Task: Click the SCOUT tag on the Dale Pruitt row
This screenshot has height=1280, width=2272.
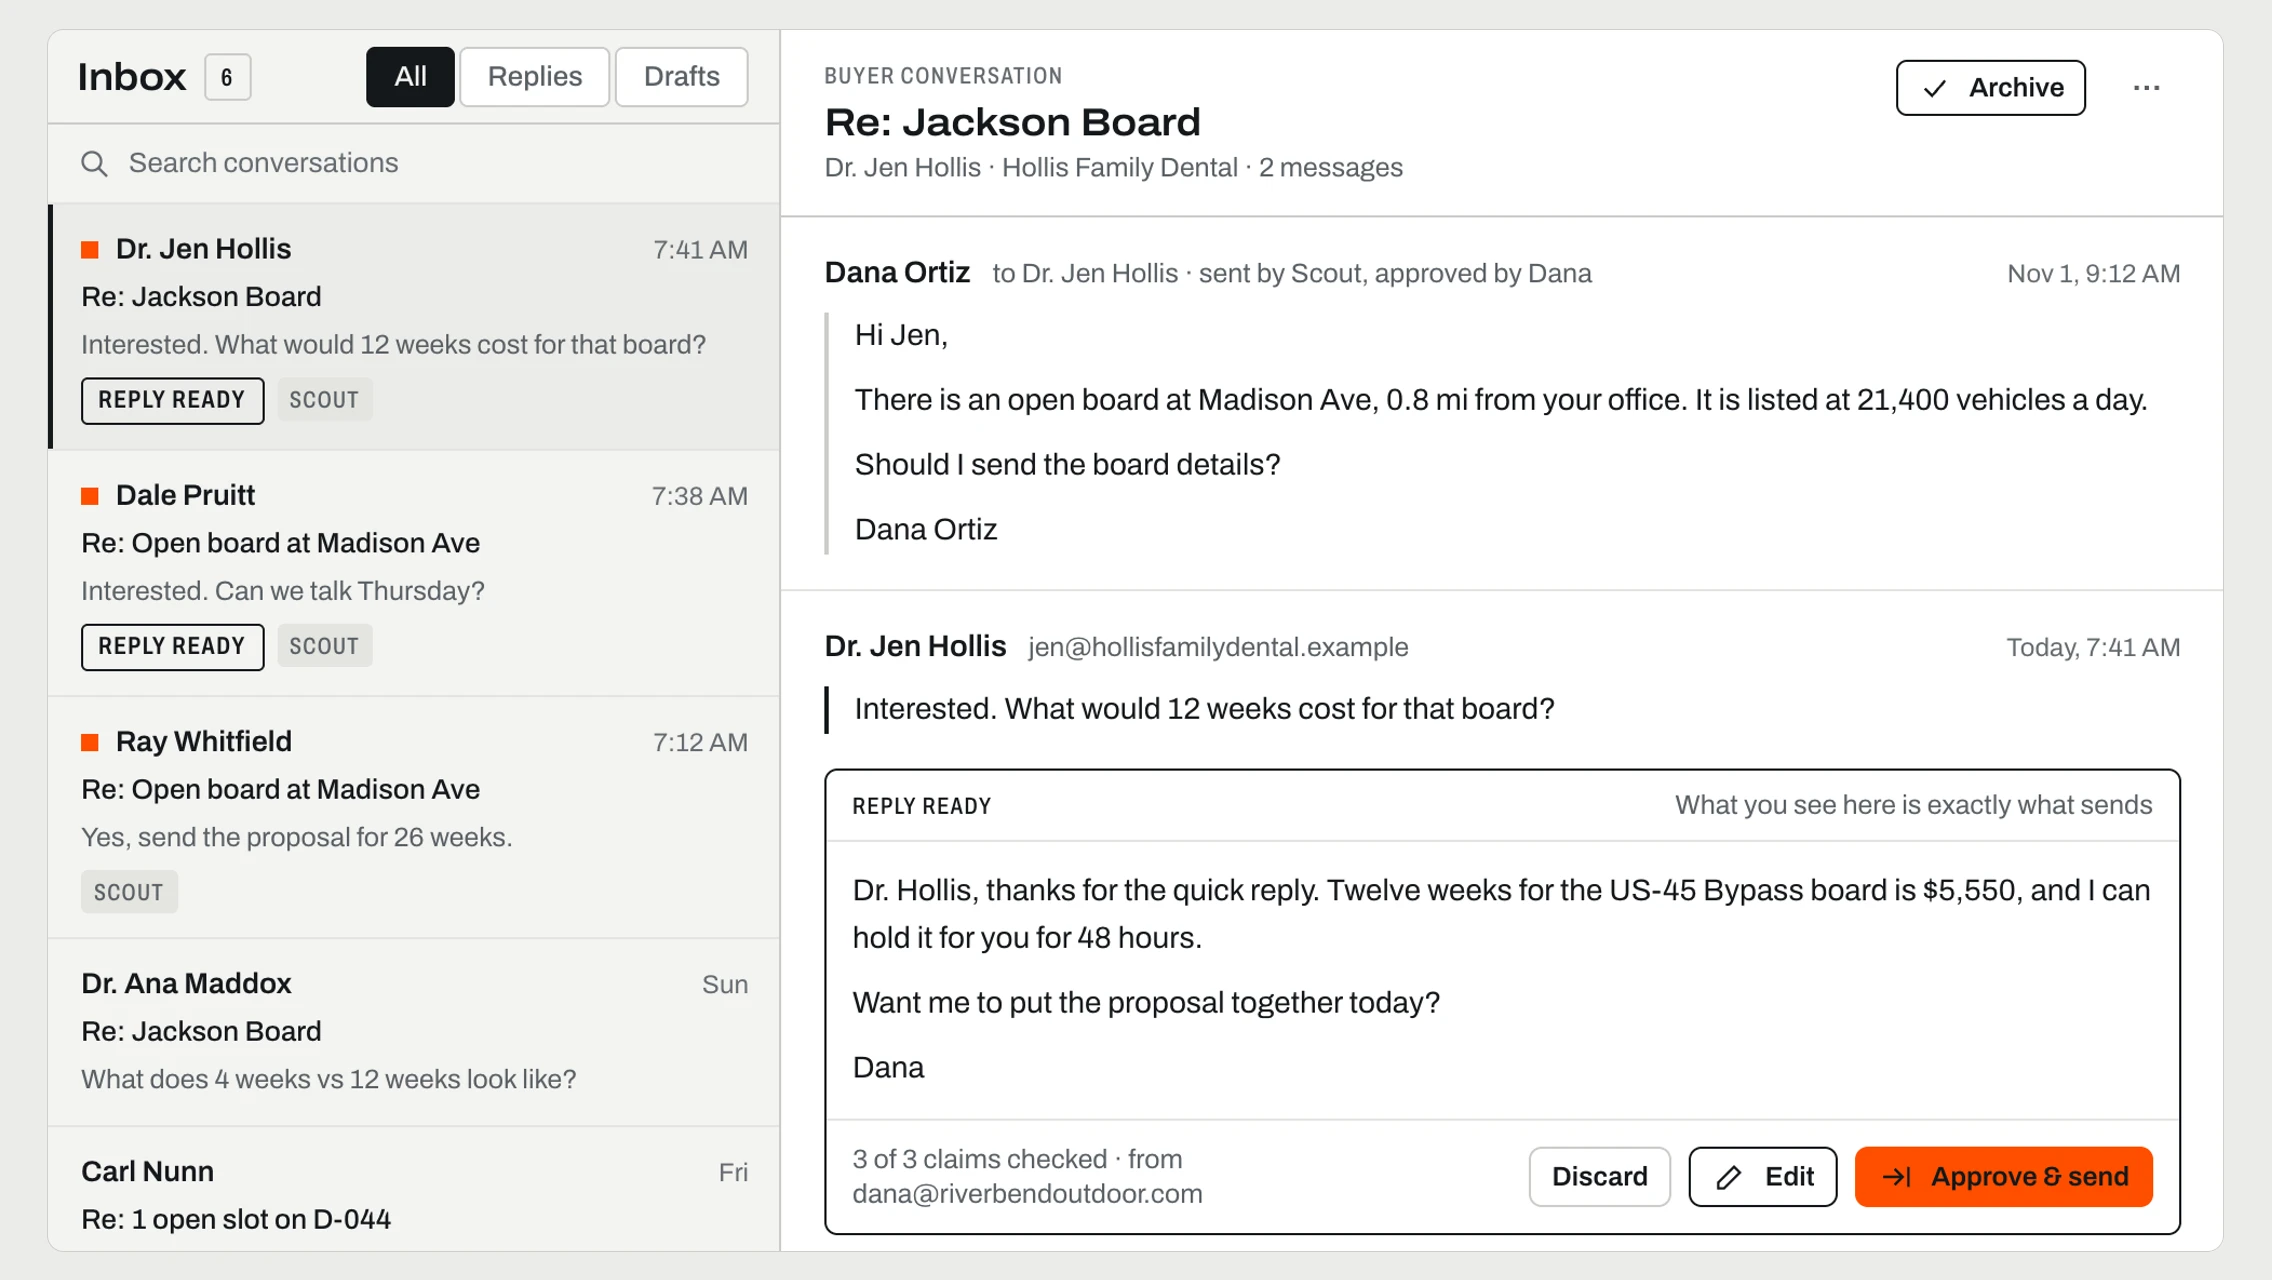Action: [324, 646]
